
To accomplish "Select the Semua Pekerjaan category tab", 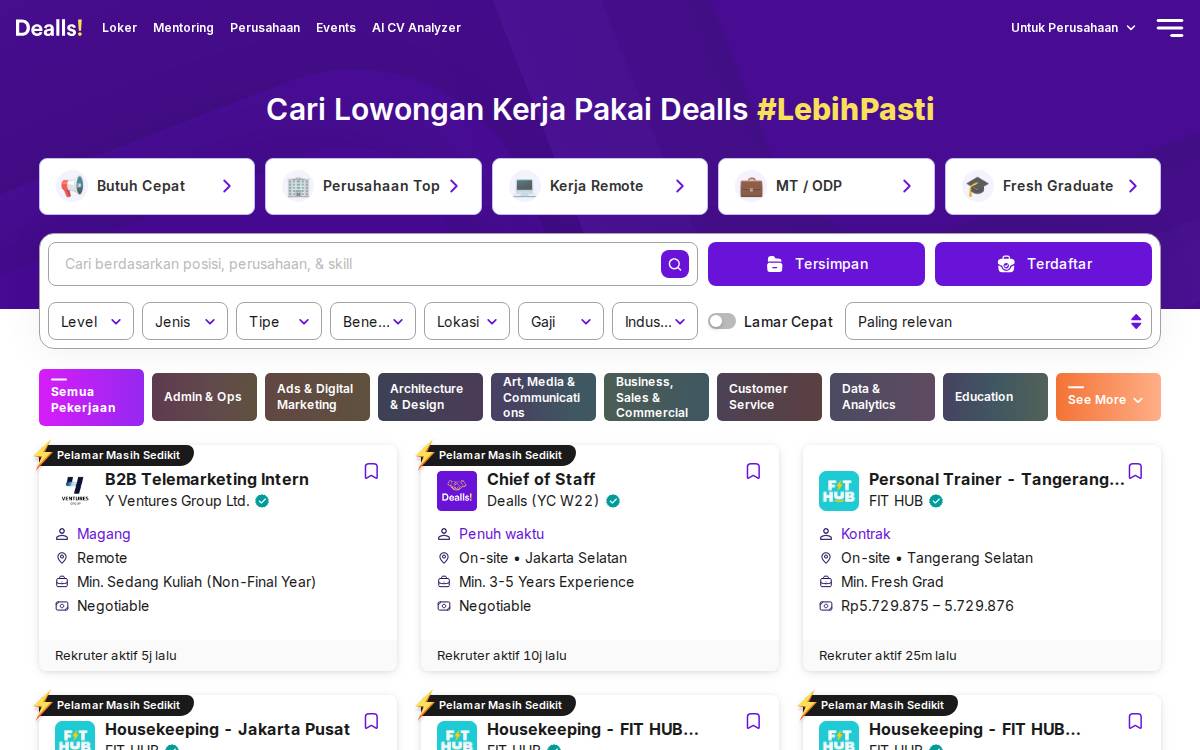I will (x=91, y=397).
